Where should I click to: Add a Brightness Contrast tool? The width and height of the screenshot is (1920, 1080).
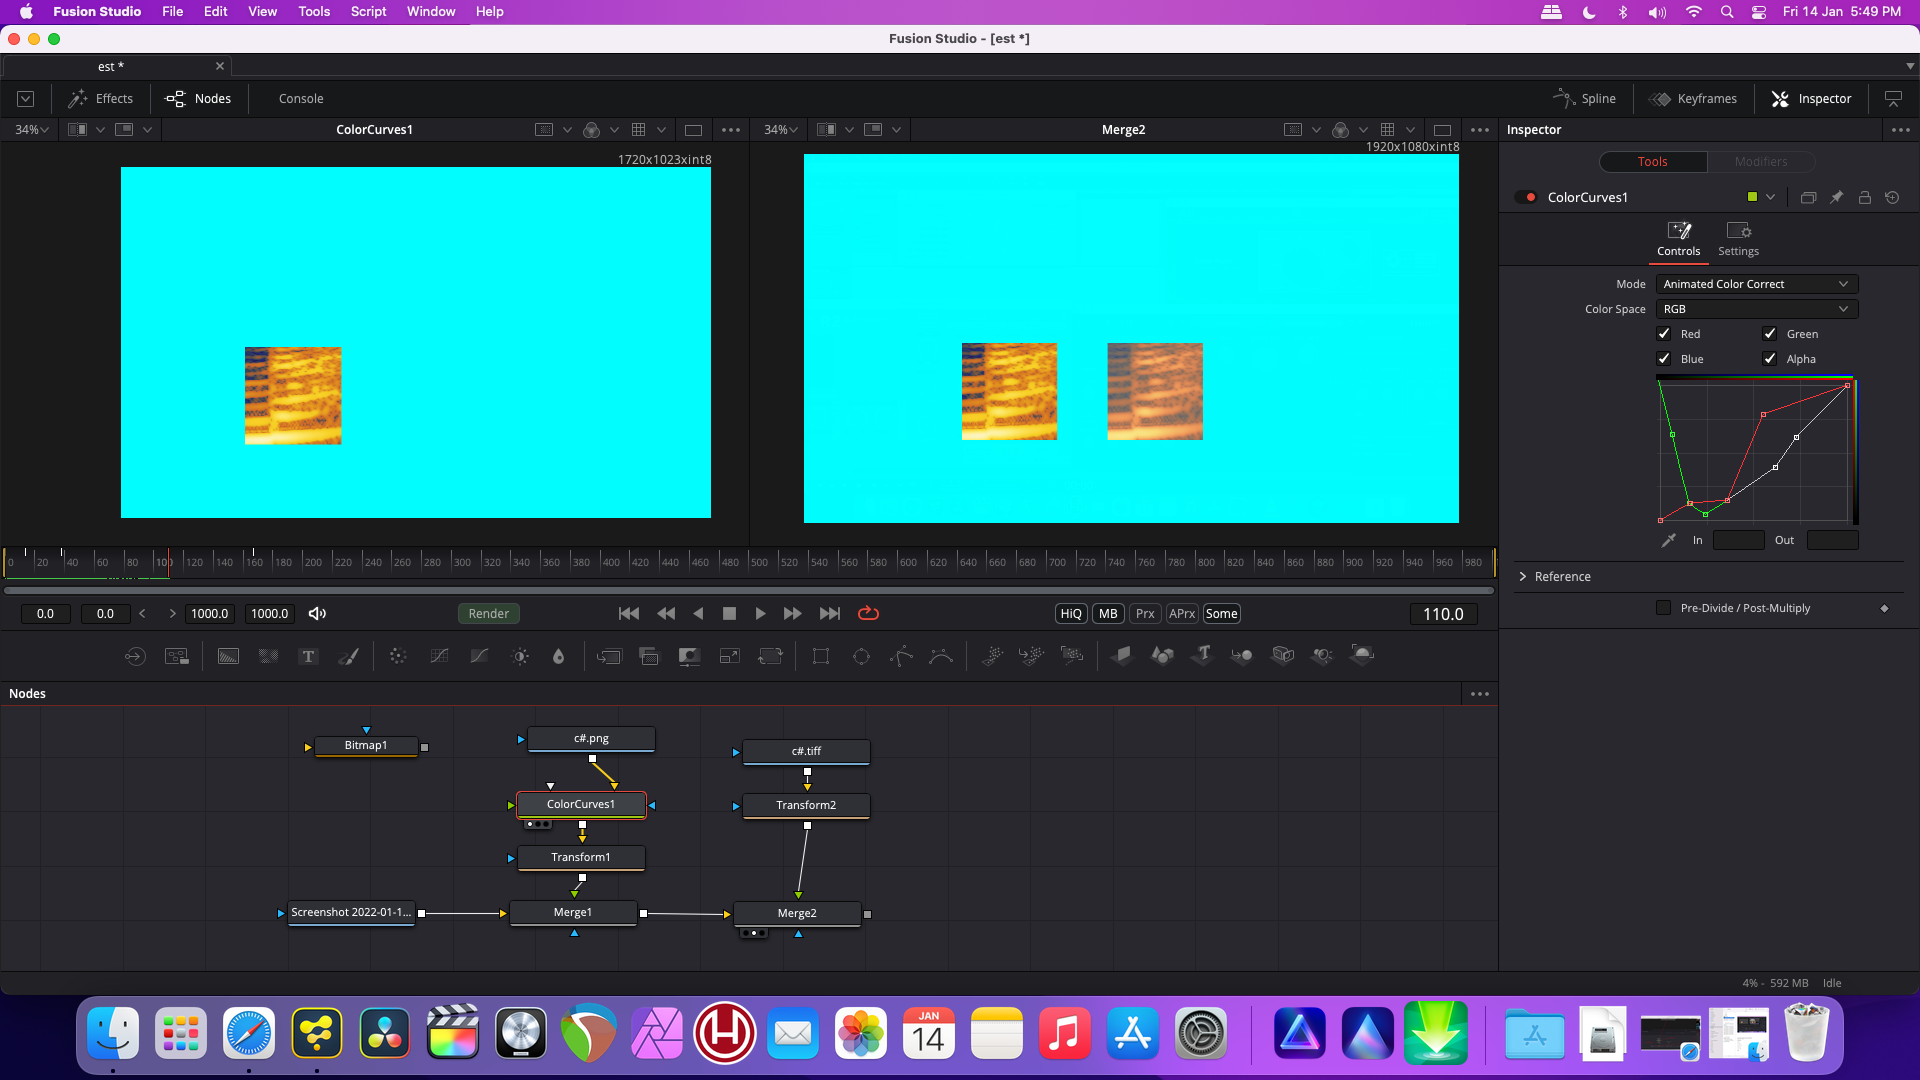(520, 656)
